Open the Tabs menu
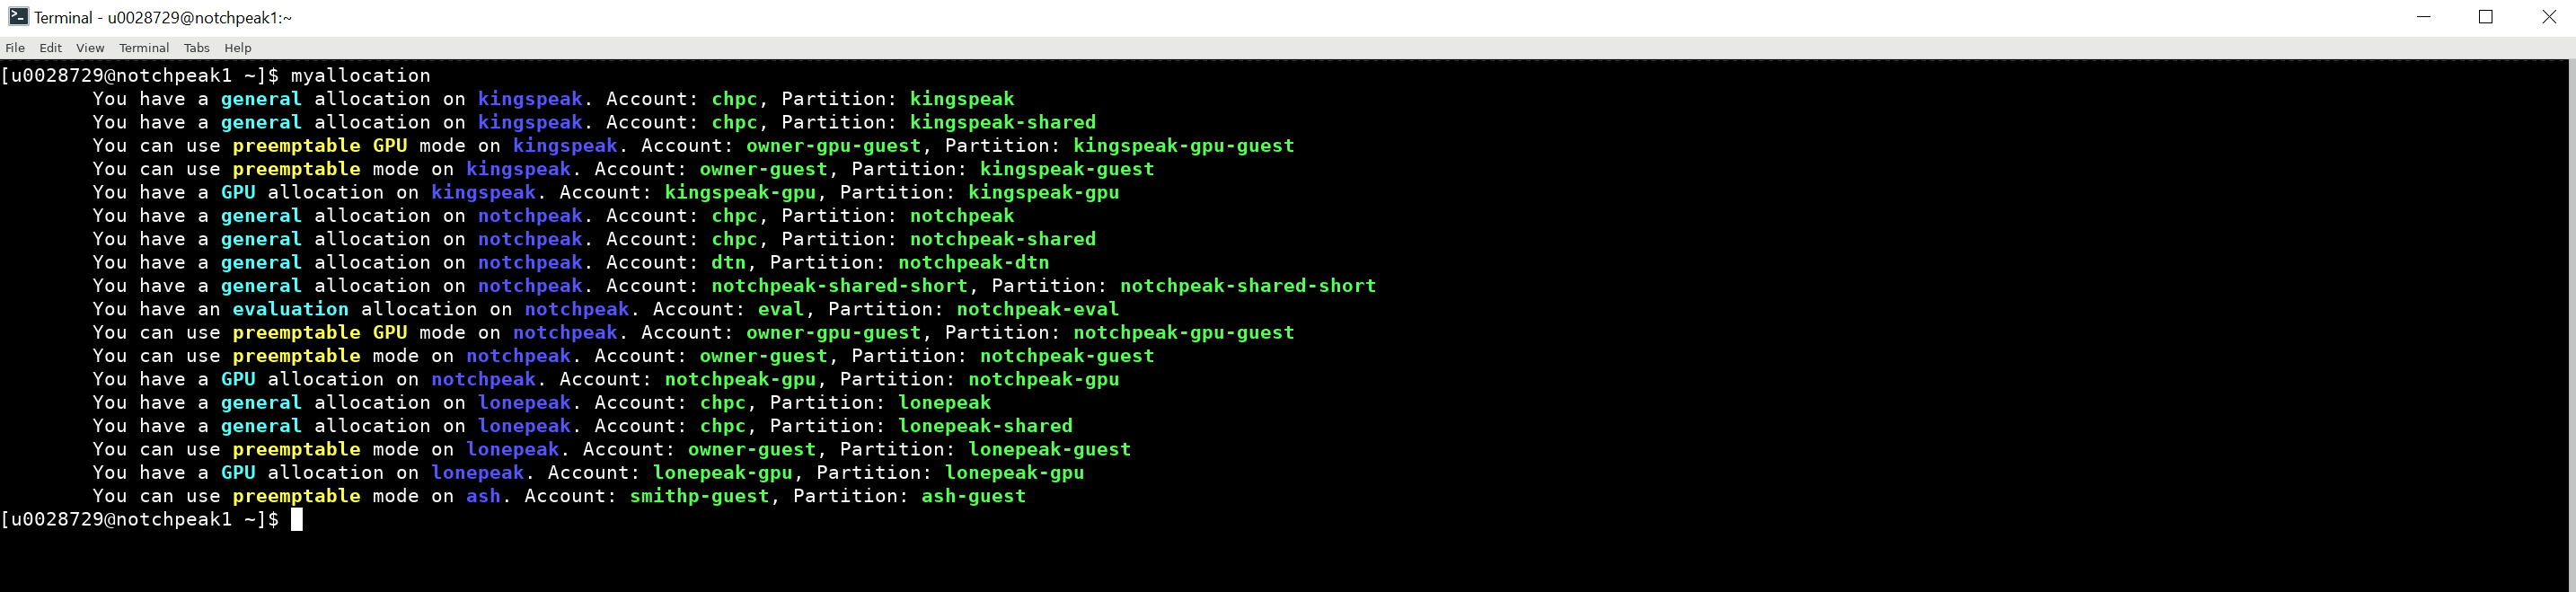This screenshot has width=2576, height=592. point(197,48)
